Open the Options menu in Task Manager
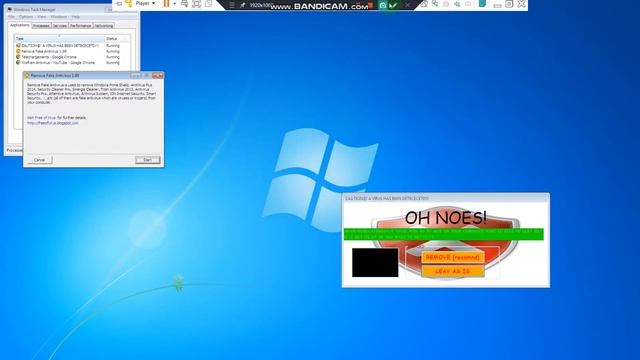This screenshot has width=640, height=360. tap(26, 17)
